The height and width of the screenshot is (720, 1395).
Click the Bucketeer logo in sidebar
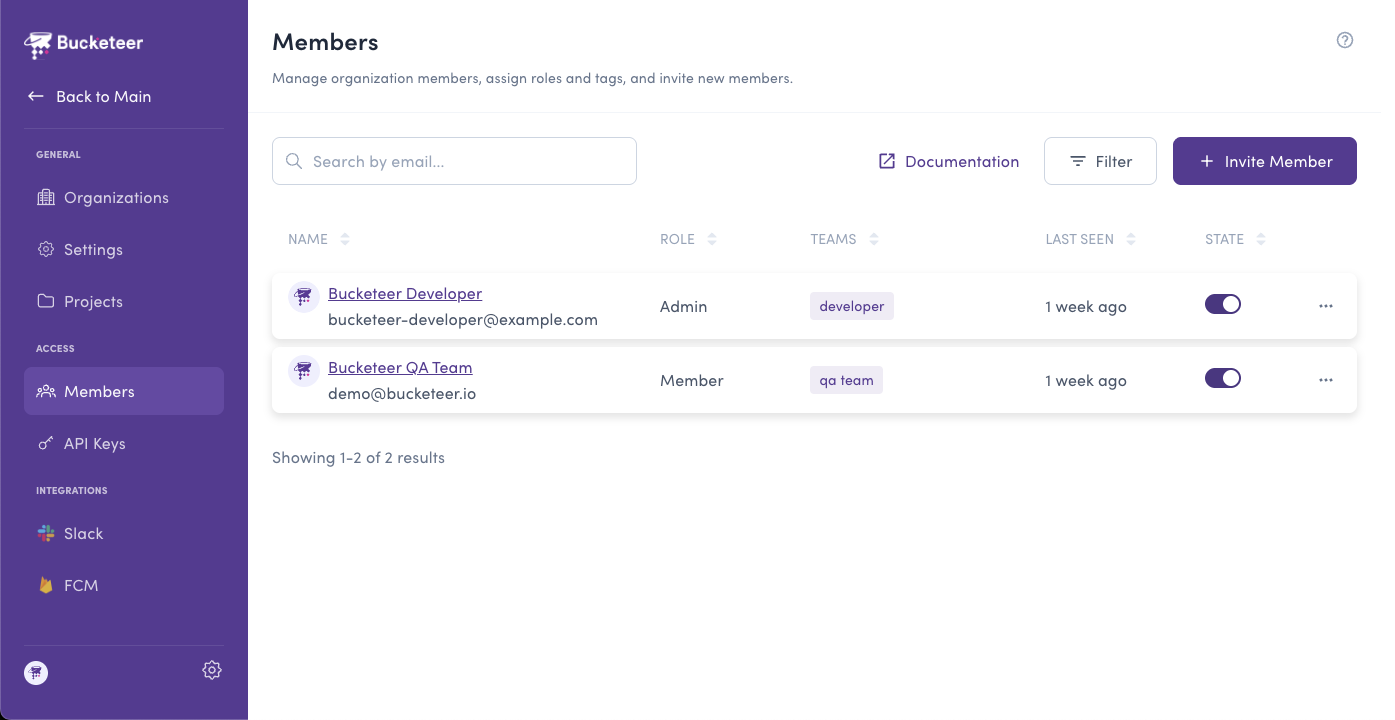pyautogui.click(x=84, y=43)
